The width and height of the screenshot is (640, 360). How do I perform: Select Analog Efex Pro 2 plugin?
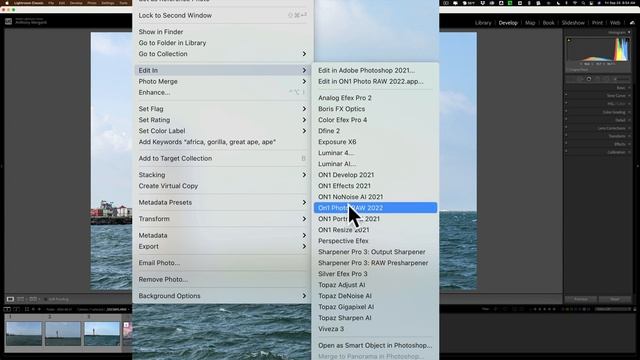(344, 98)
